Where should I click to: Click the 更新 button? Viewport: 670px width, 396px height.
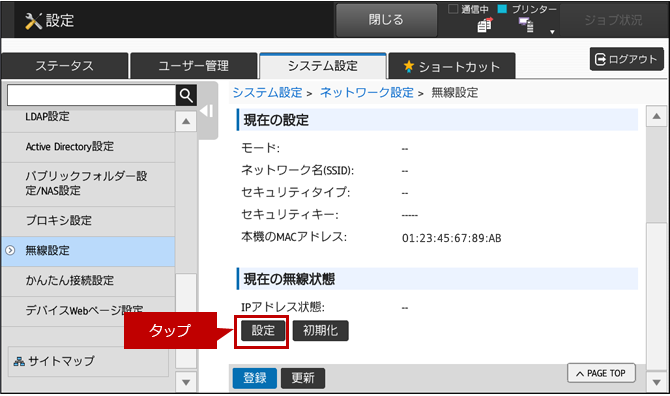point(303,378)
